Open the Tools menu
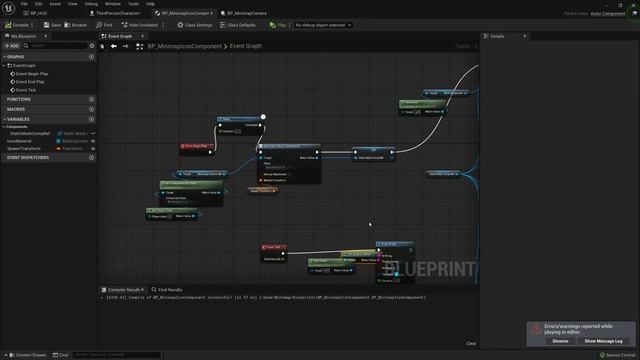The image size is (640, 360). (x=133, y=4)
